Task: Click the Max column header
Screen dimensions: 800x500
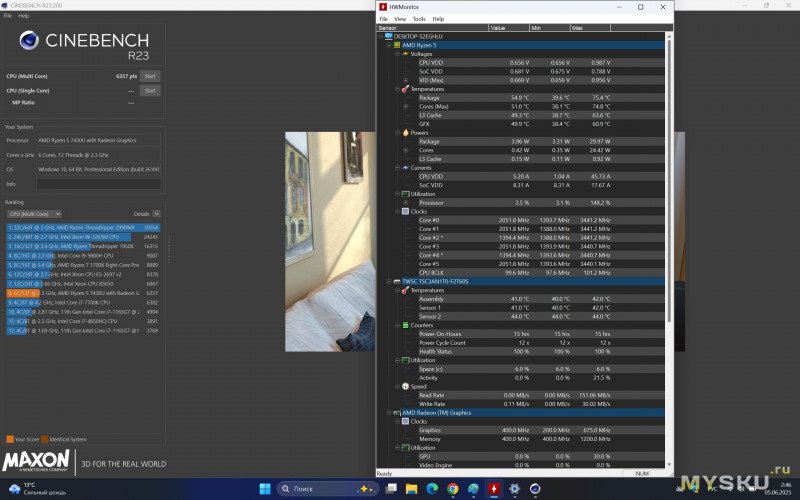Action: point(590,28)
